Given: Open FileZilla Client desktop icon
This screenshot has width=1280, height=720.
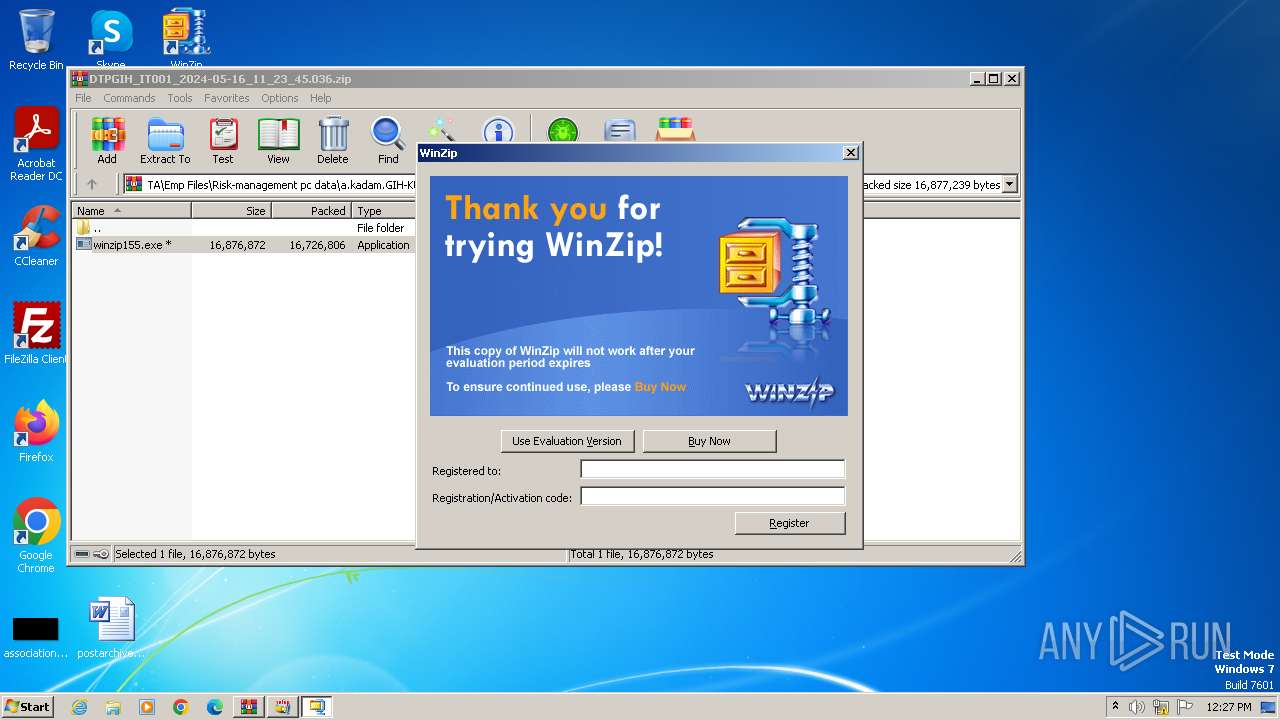Looking at the screenshot, I should pos(36,333).
